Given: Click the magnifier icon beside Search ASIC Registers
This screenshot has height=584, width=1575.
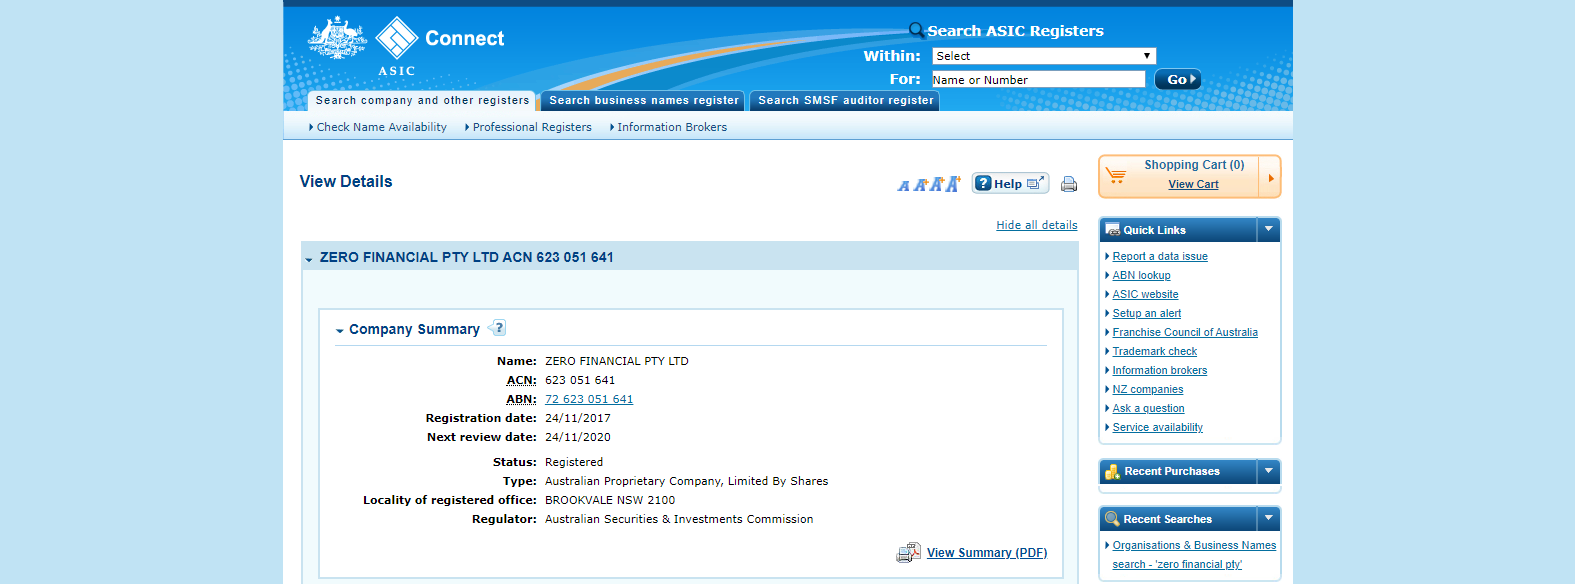Looking at the screenshot, I should (x=916, y=30).
